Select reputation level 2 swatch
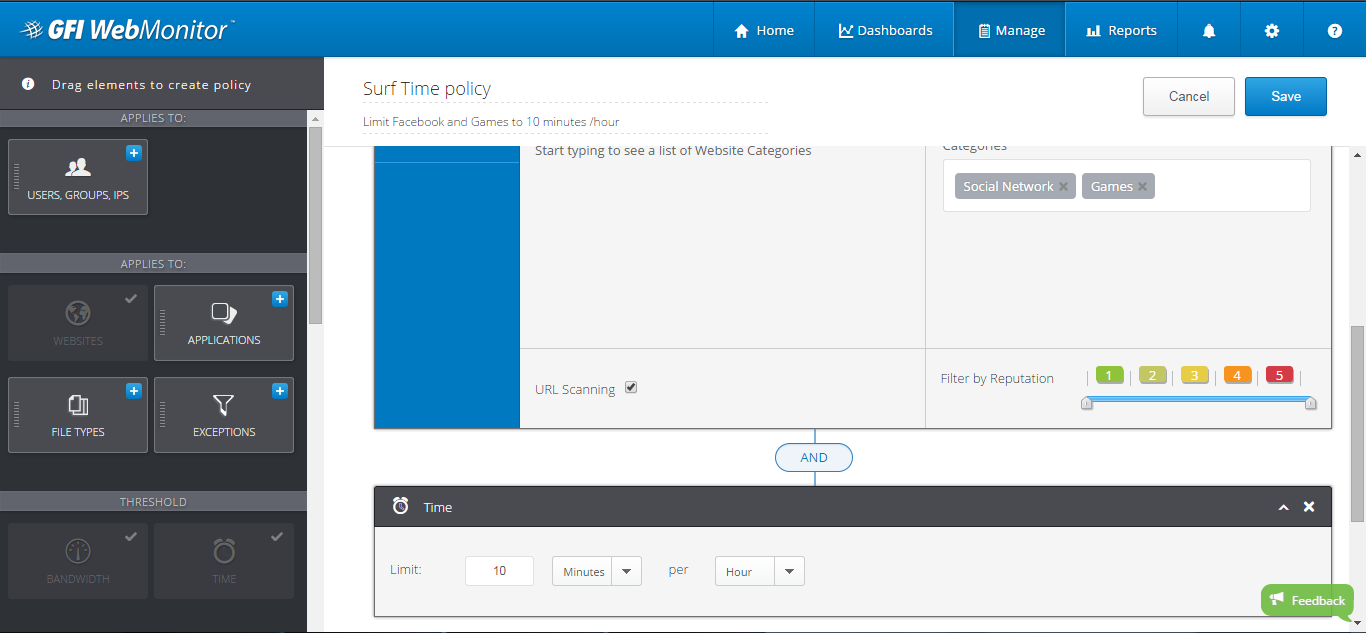This screenshot has height=633, width=1366. pyautogui.click(x=1152, y=376)
